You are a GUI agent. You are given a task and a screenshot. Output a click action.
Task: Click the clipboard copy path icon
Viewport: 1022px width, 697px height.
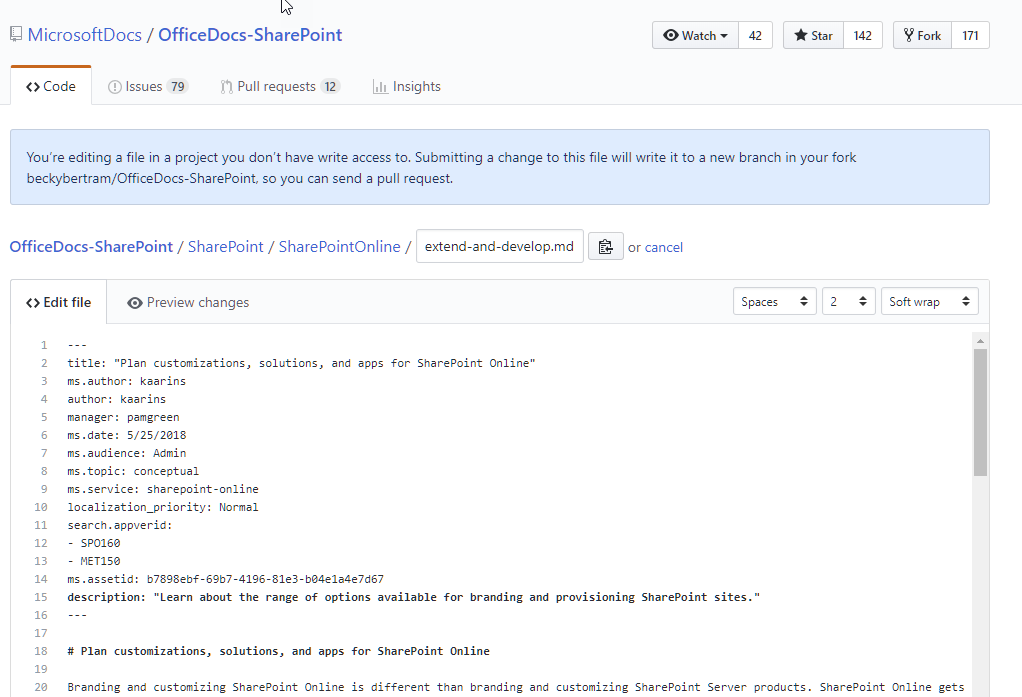pyautogui.click(x=605, y=247)
